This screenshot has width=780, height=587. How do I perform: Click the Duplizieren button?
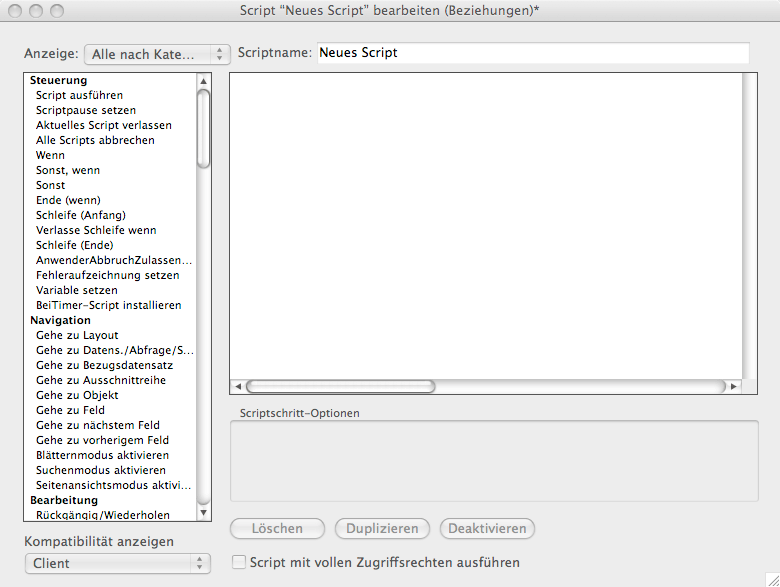383,528
